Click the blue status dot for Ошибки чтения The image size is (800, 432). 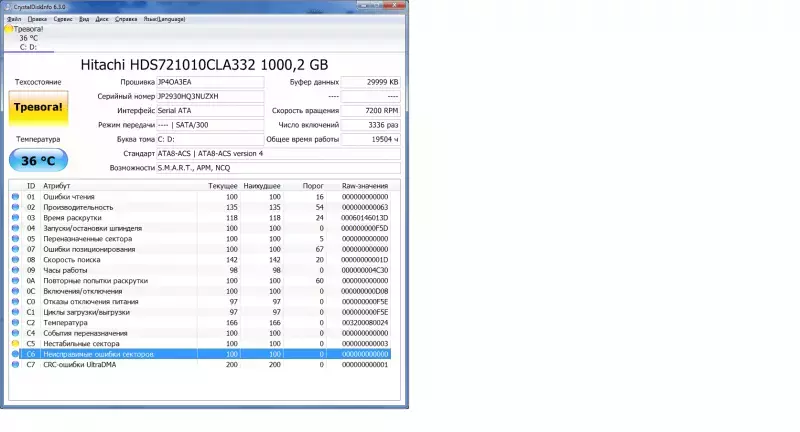(15, 196)
